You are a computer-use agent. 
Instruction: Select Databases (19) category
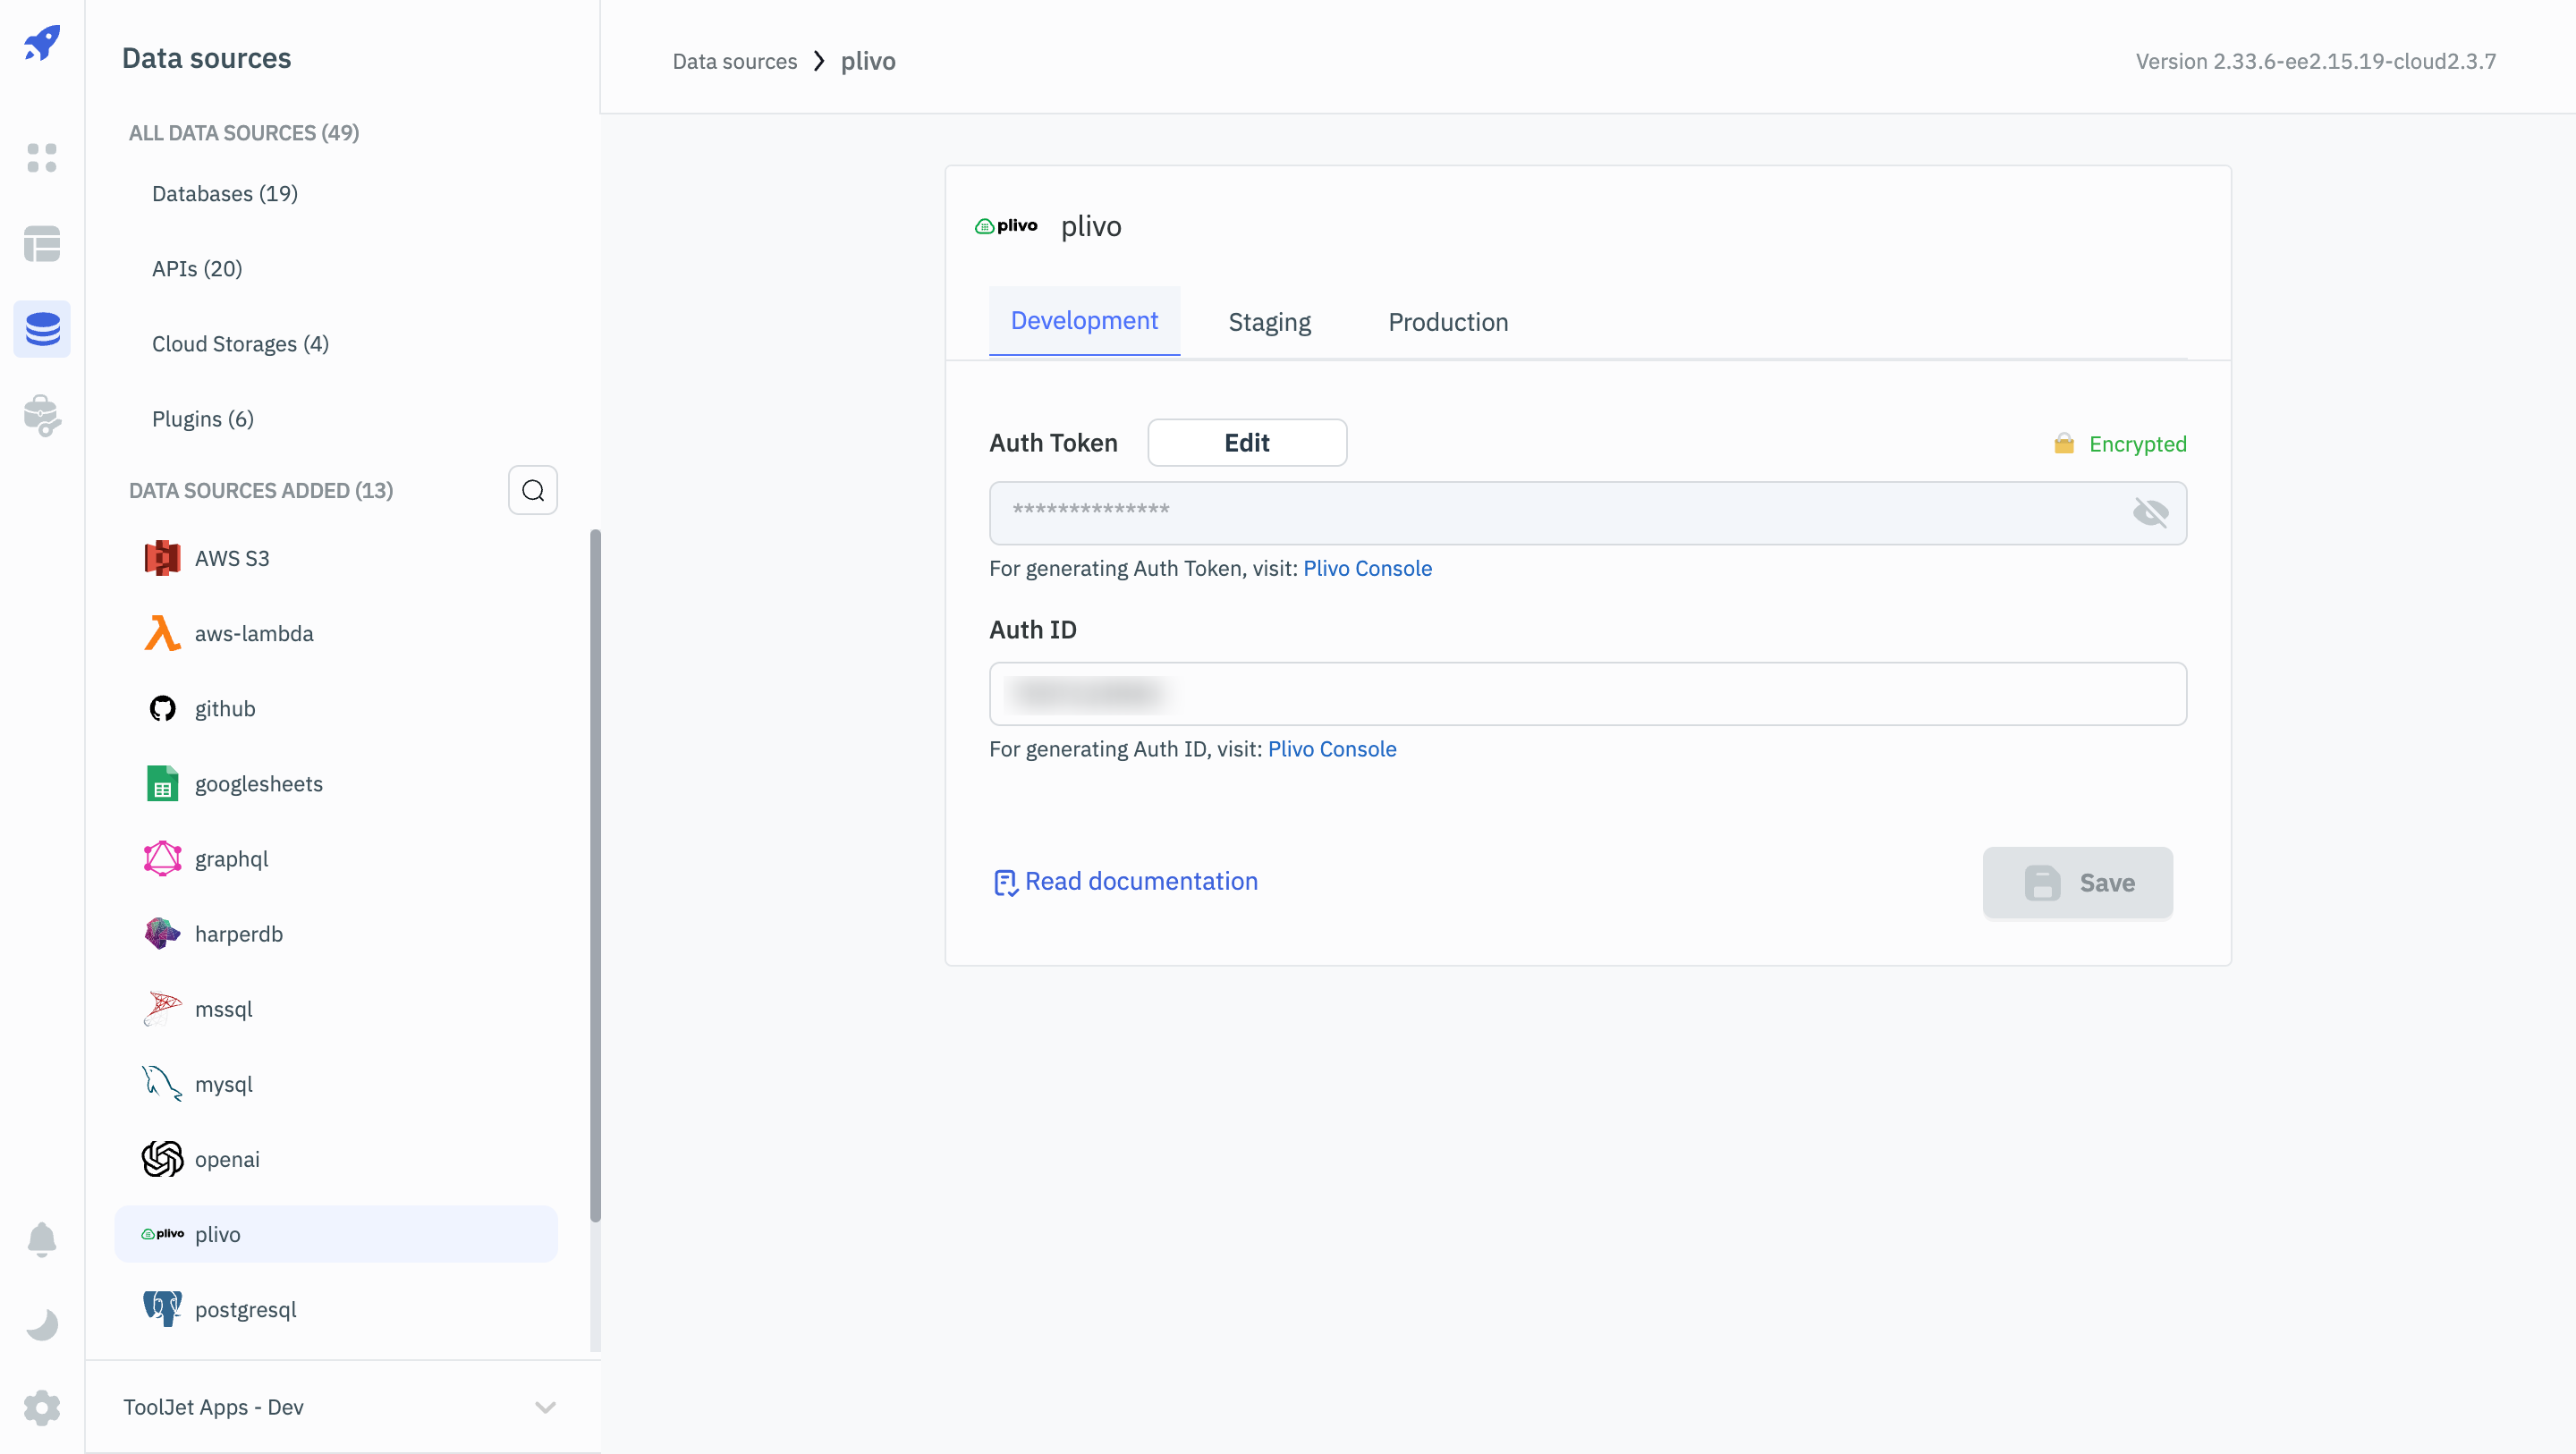click(x=225, y=193)
